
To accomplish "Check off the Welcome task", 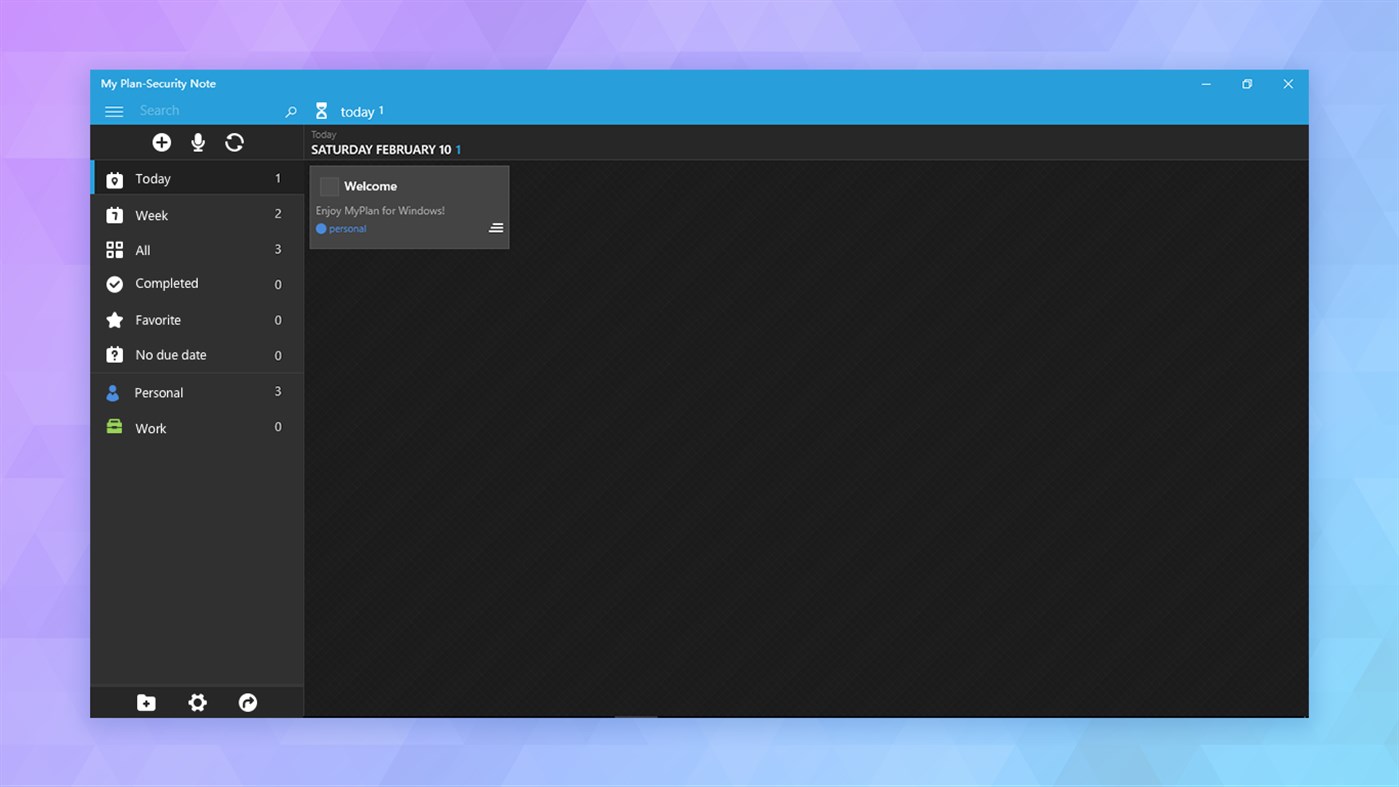I will [x=329, y=186].
